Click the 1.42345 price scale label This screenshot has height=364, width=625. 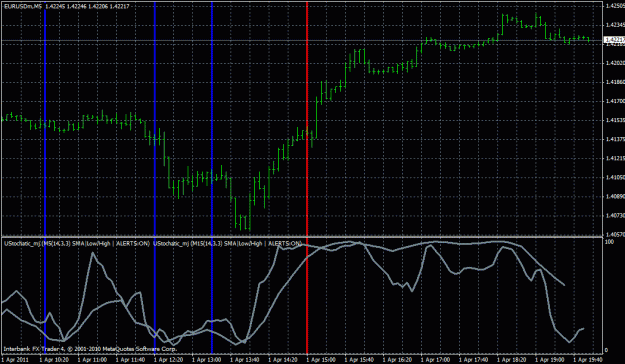point(615,25)
